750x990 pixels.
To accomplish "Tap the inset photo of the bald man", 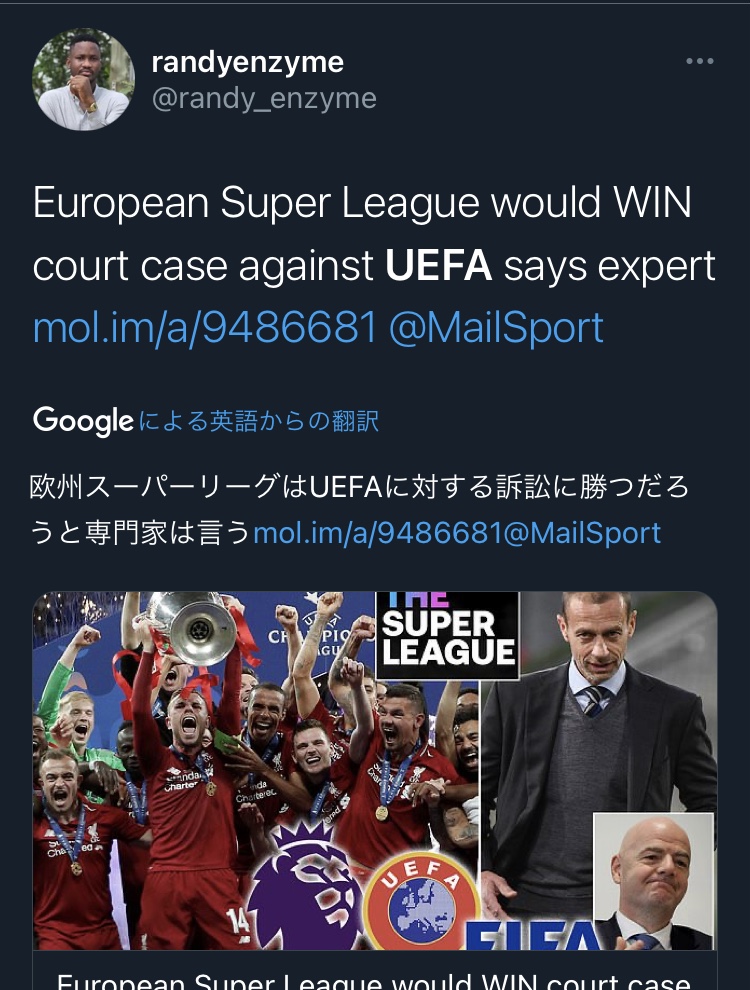I will (653, 881).
